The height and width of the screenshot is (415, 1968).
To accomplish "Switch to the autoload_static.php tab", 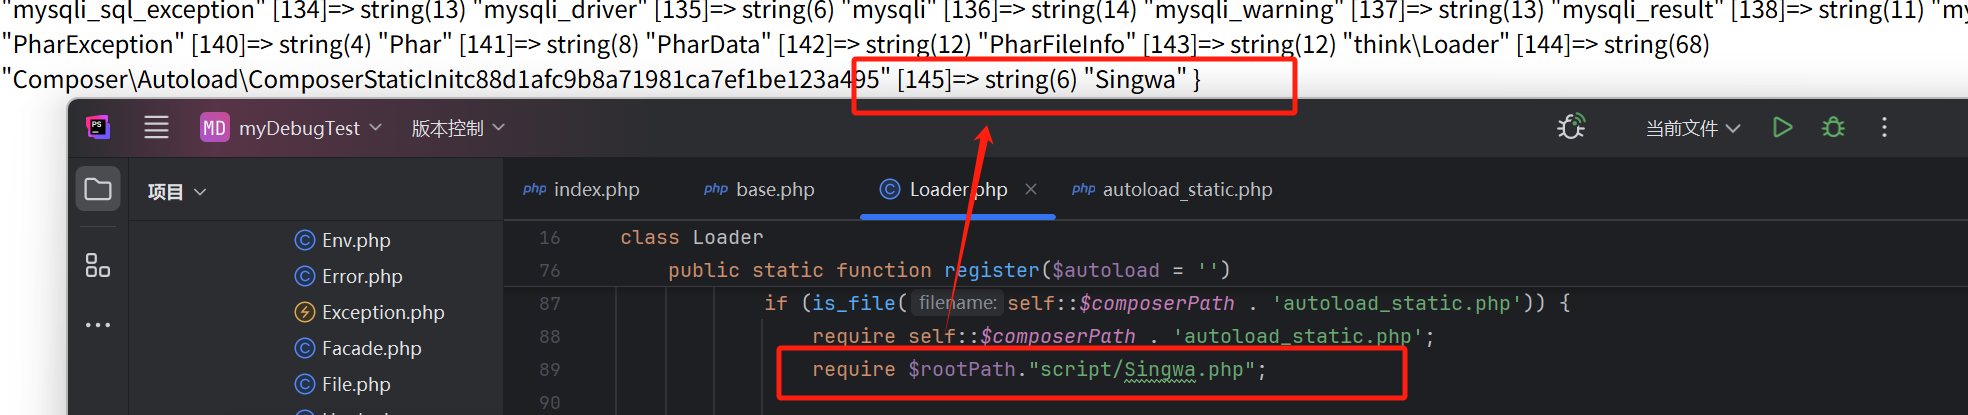I will [x=1173, y=189].
